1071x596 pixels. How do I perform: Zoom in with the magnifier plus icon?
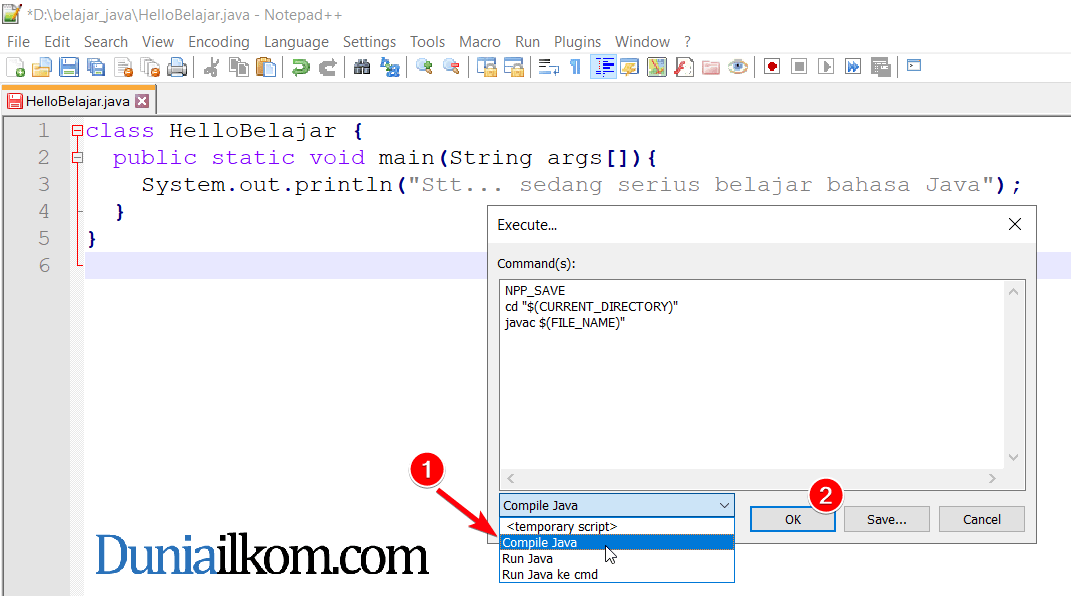pyautogui.click(x=424, y=67)
